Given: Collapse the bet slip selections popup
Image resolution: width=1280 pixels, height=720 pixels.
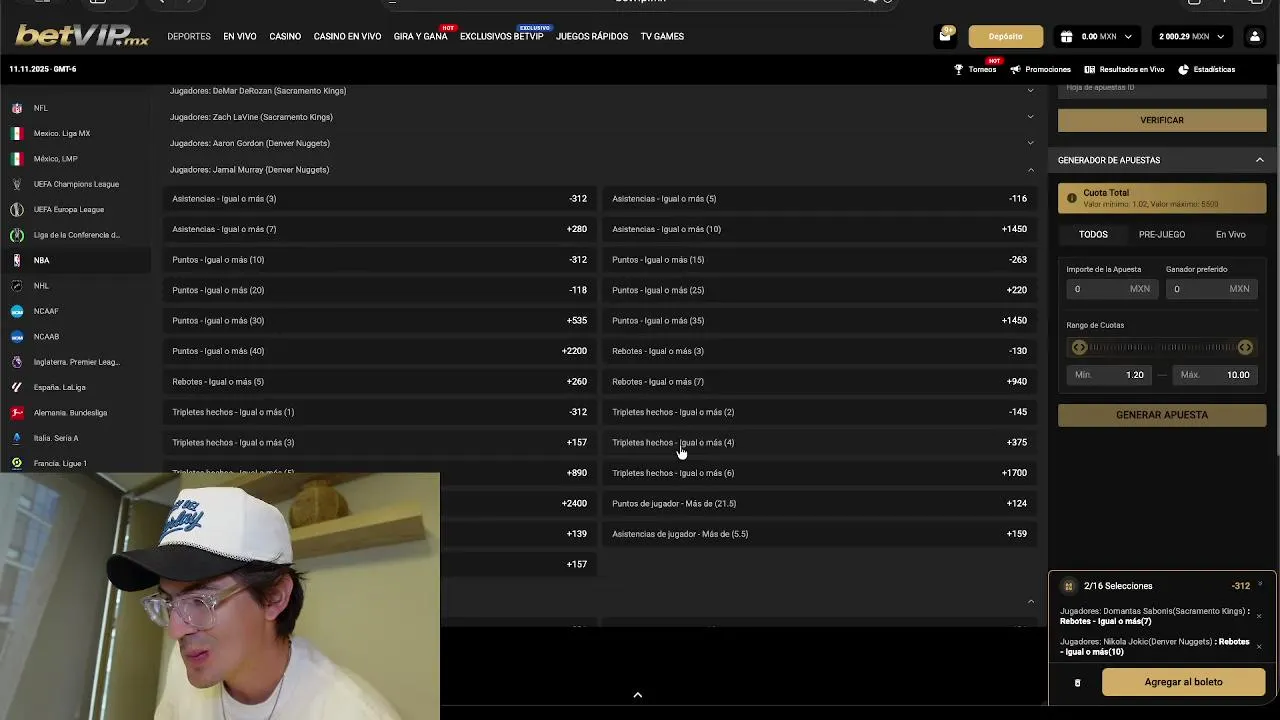Looking at the screenshot, I should coord(1260,584).
